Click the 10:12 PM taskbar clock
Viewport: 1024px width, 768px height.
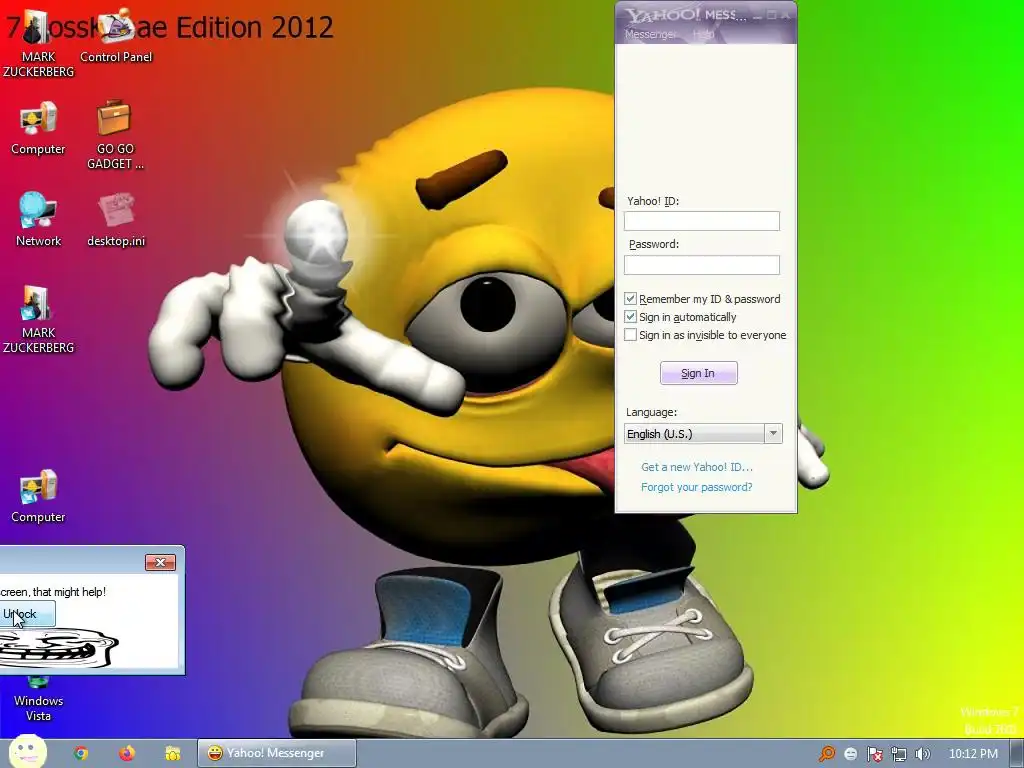973,754
